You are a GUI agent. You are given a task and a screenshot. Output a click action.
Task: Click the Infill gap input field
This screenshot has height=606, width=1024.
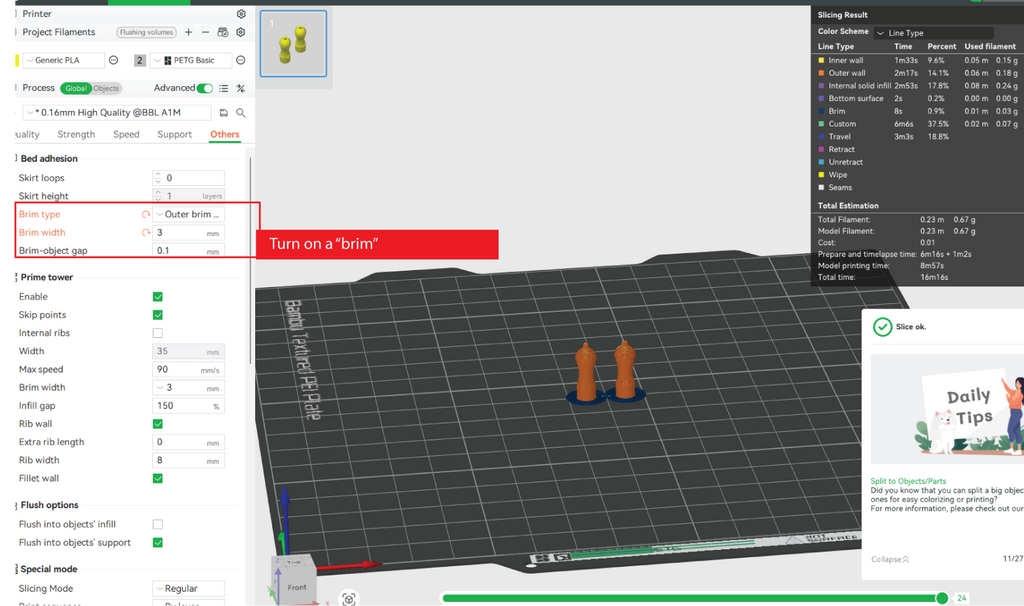tap(189, 406)
